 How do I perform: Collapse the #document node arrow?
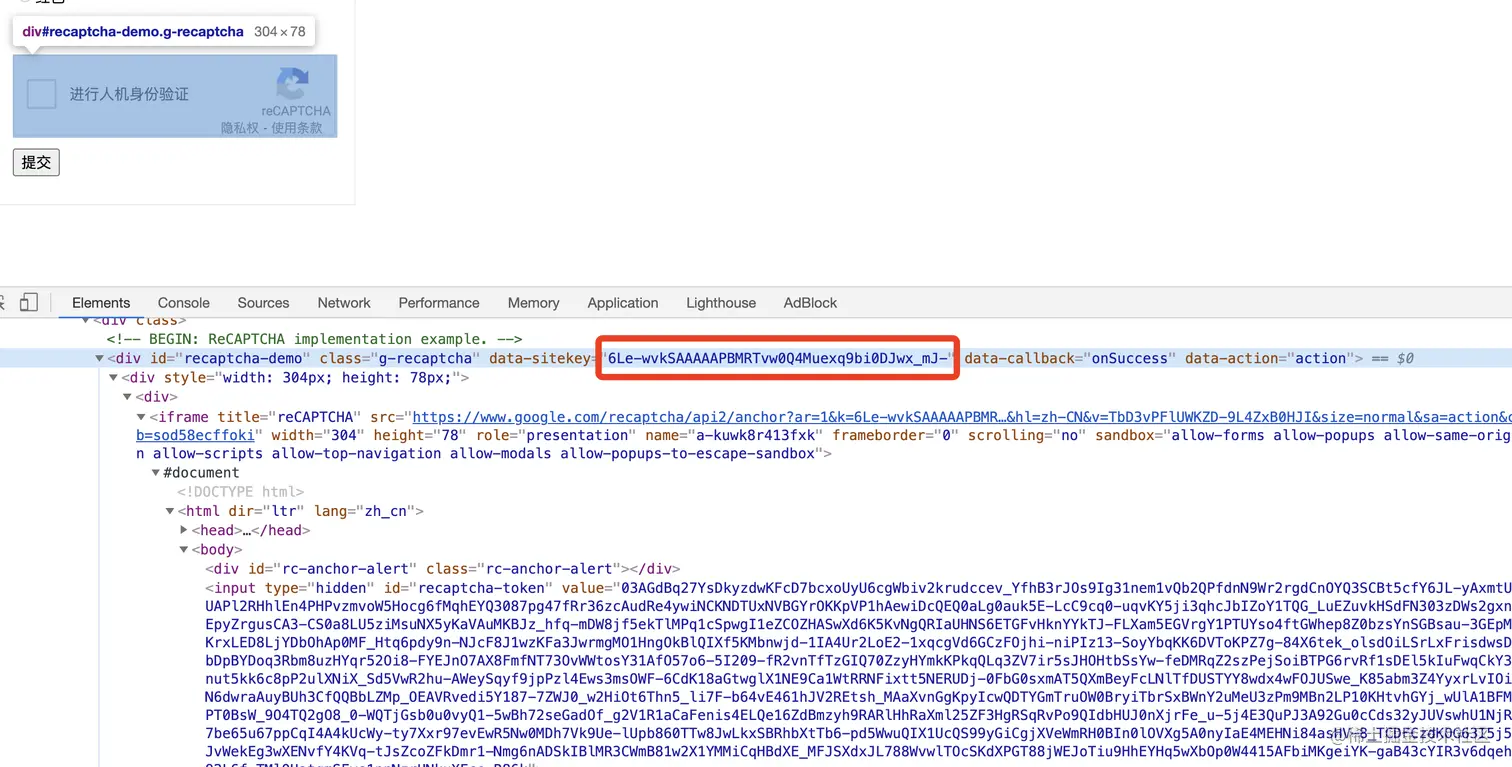click(x=156, y=473)
